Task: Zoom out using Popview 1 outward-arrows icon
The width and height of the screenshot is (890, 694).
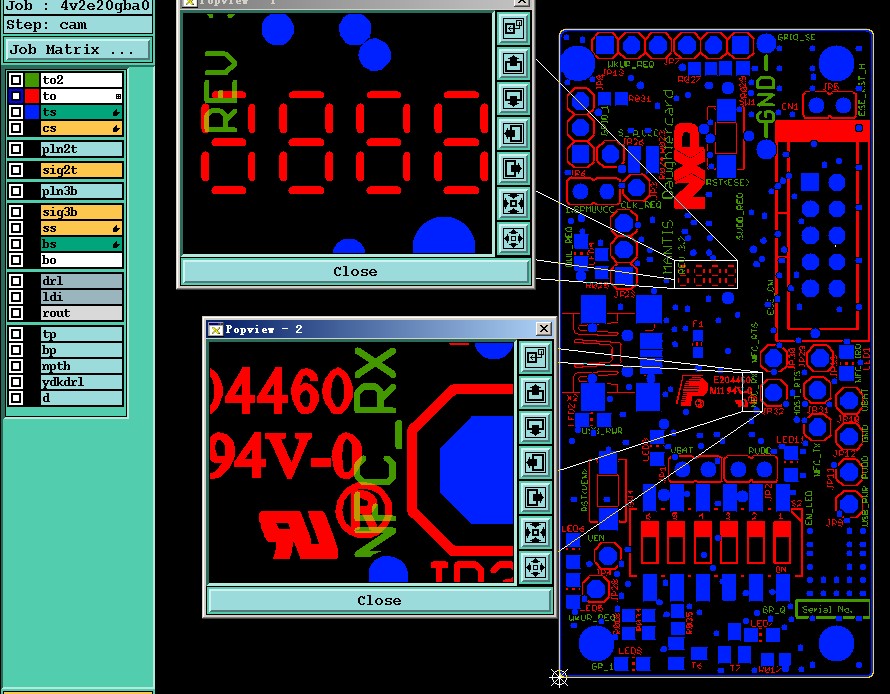Action: pos(513,238)
